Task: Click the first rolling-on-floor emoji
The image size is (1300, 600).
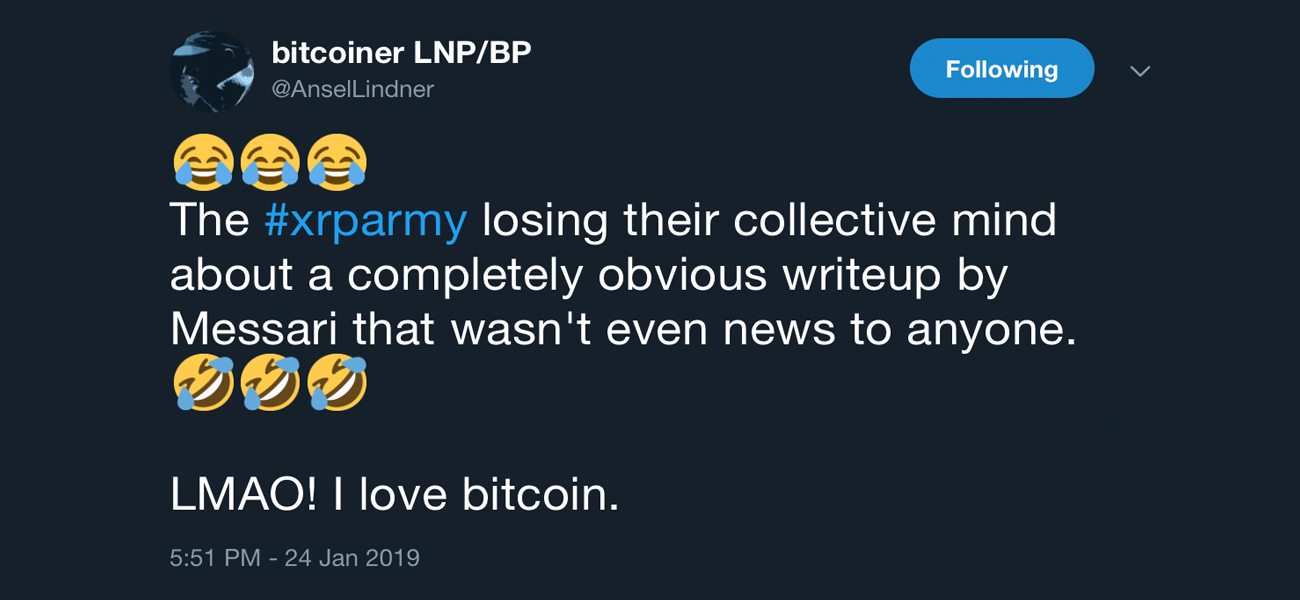Action: point(203,382)
